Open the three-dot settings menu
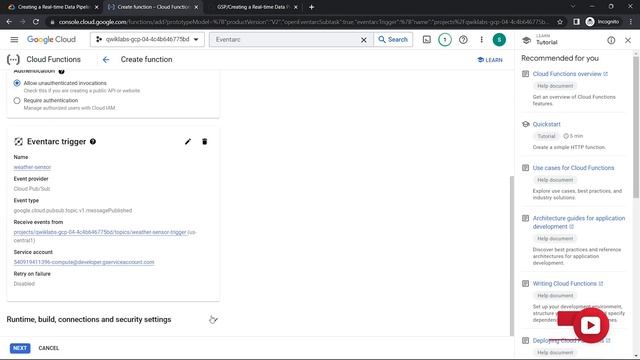 point(482,40)
